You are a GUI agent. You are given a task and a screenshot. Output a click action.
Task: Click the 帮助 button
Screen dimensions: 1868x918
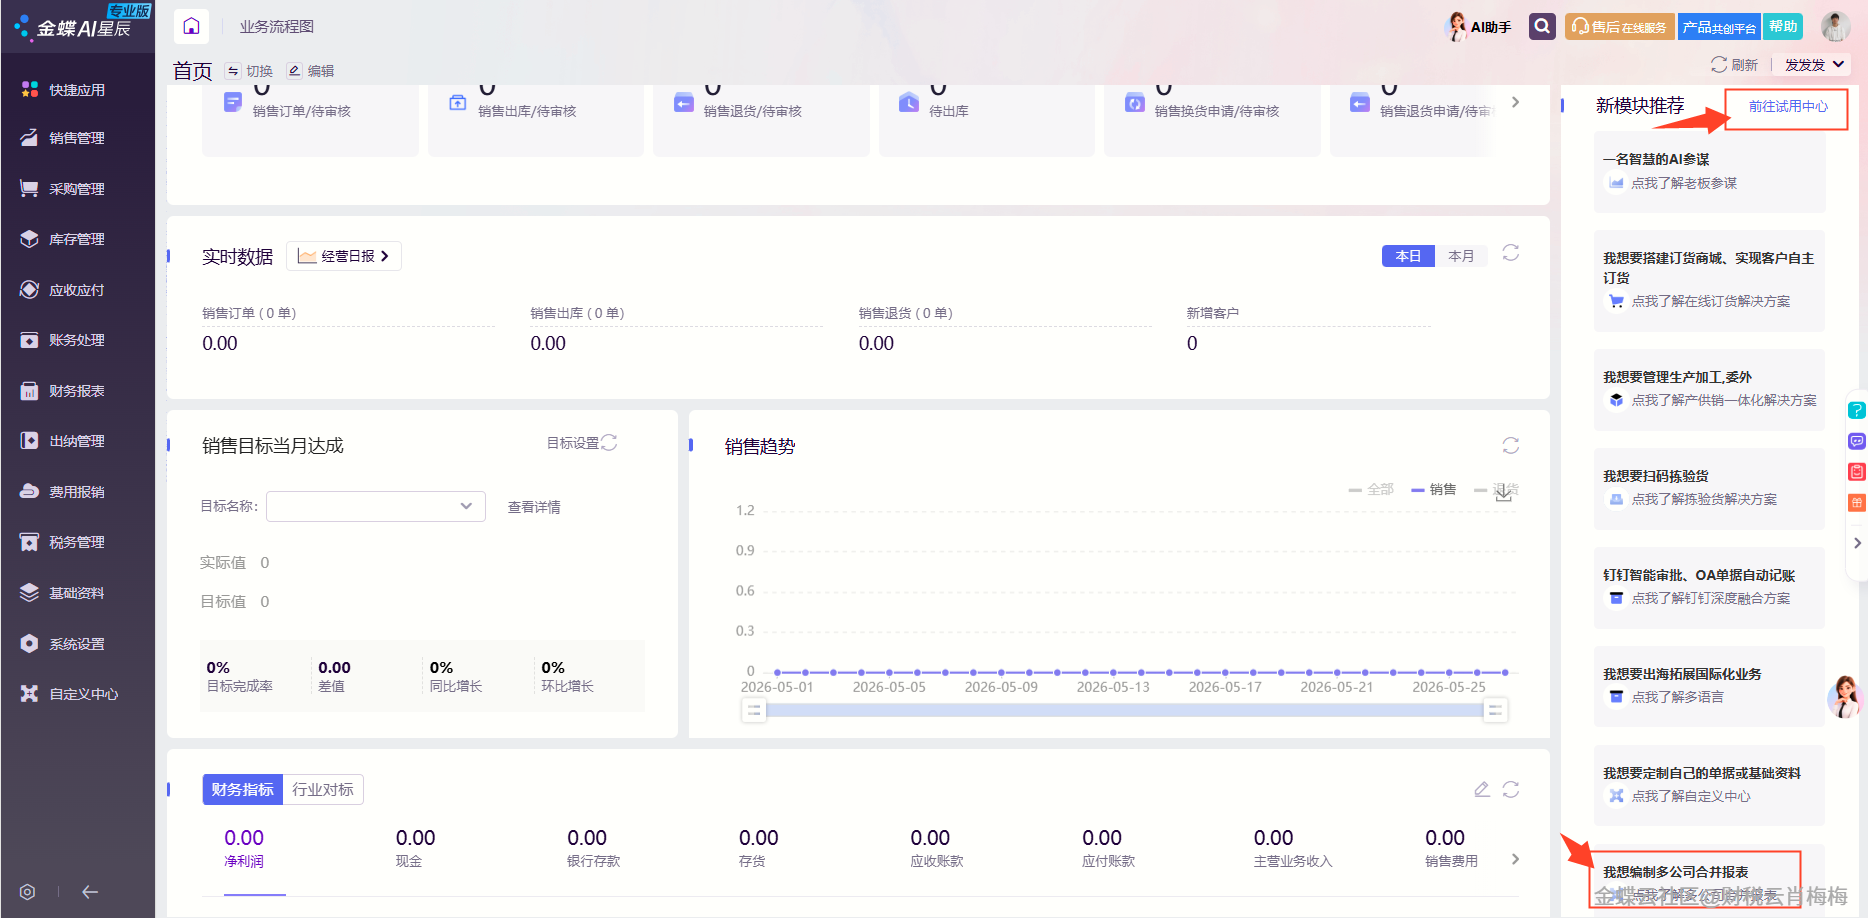coord(1783,27)
